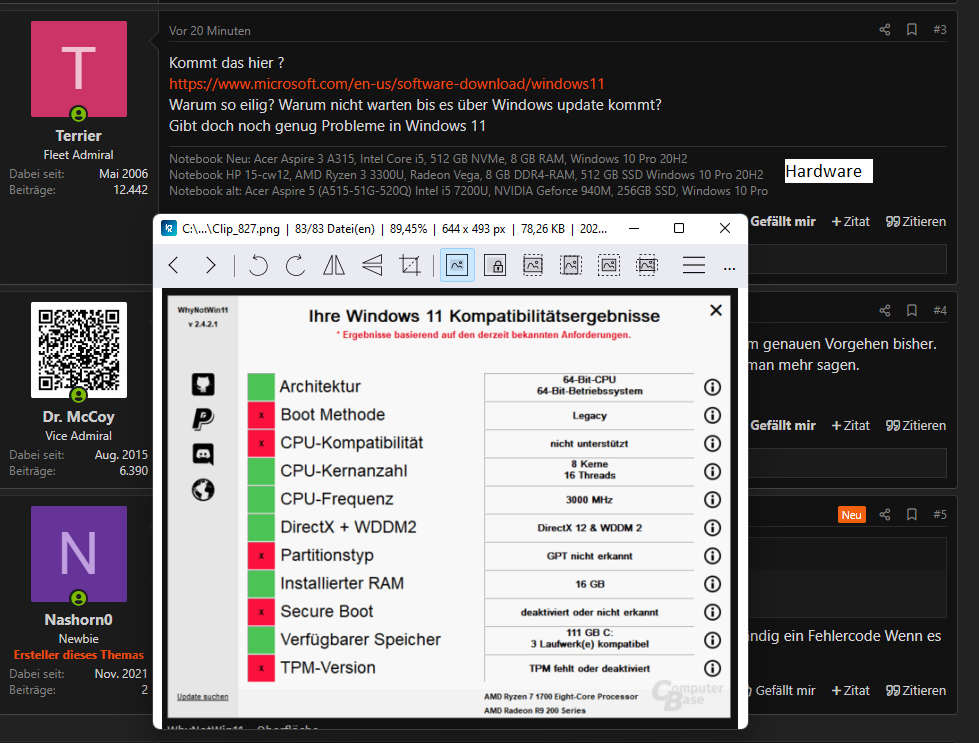Open the viewer hamburger menu
The width and height of the screenshot is (979, 743).
coord(694,265)
